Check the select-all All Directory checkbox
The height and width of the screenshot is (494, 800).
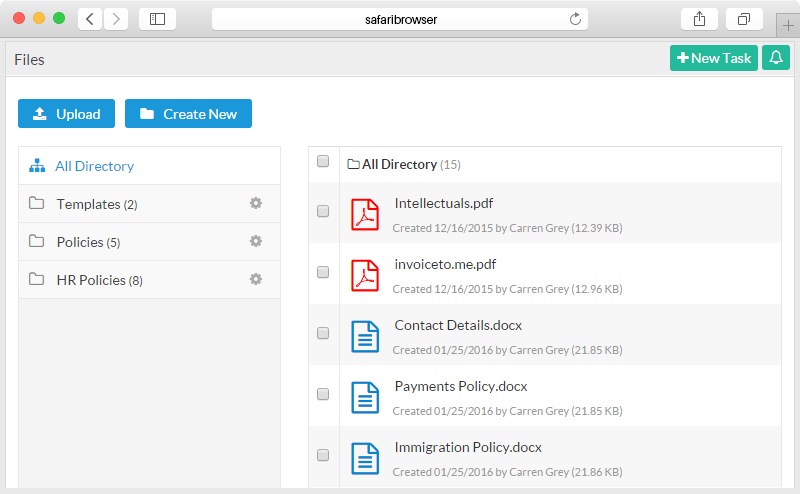coord(323,161)
